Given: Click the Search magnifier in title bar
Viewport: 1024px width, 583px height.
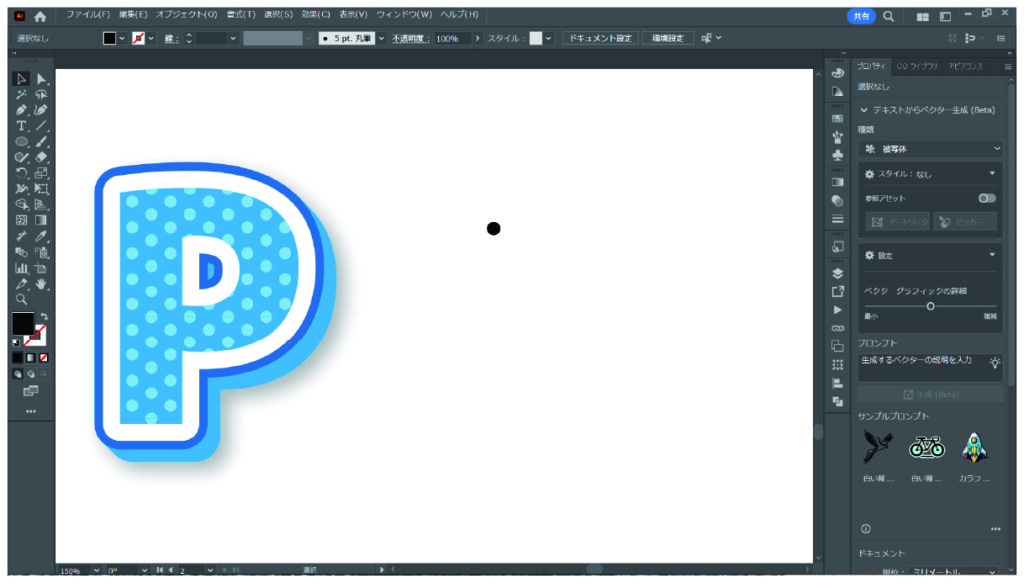Looking at the screenshot, I should (x=889, y=17).
